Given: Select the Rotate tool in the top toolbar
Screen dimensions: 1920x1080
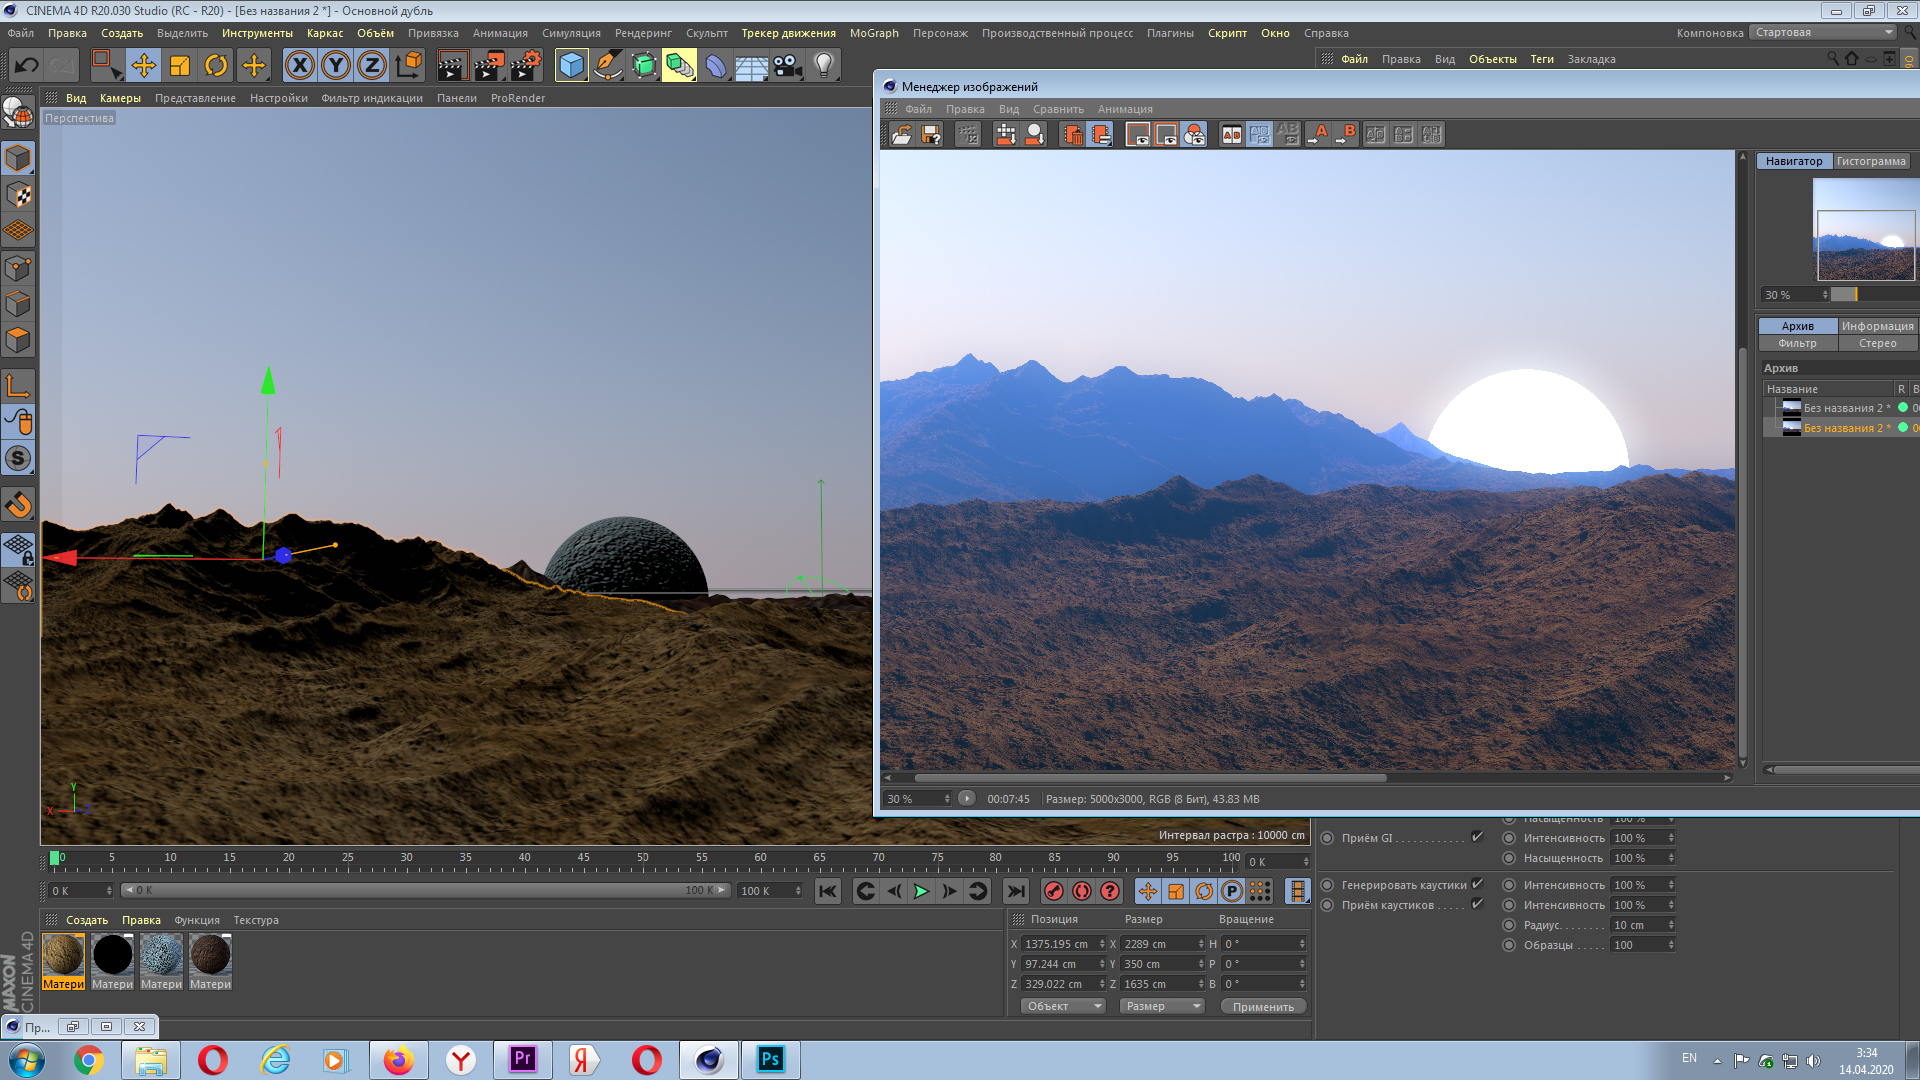Looking at the screenshot, I should [x=216, y=66].
